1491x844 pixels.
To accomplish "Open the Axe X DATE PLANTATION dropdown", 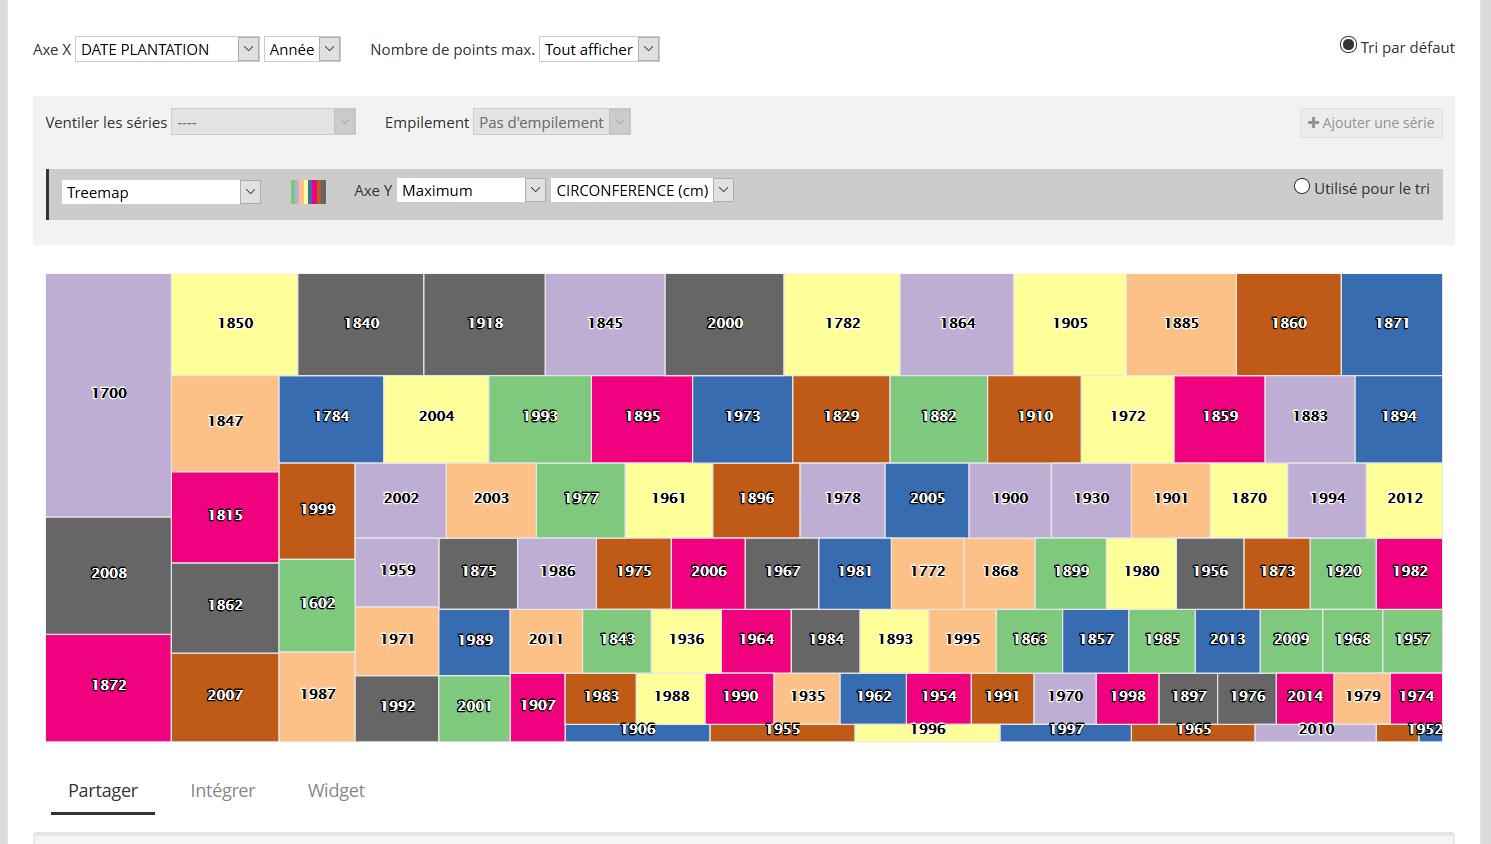I will [167, 49].
